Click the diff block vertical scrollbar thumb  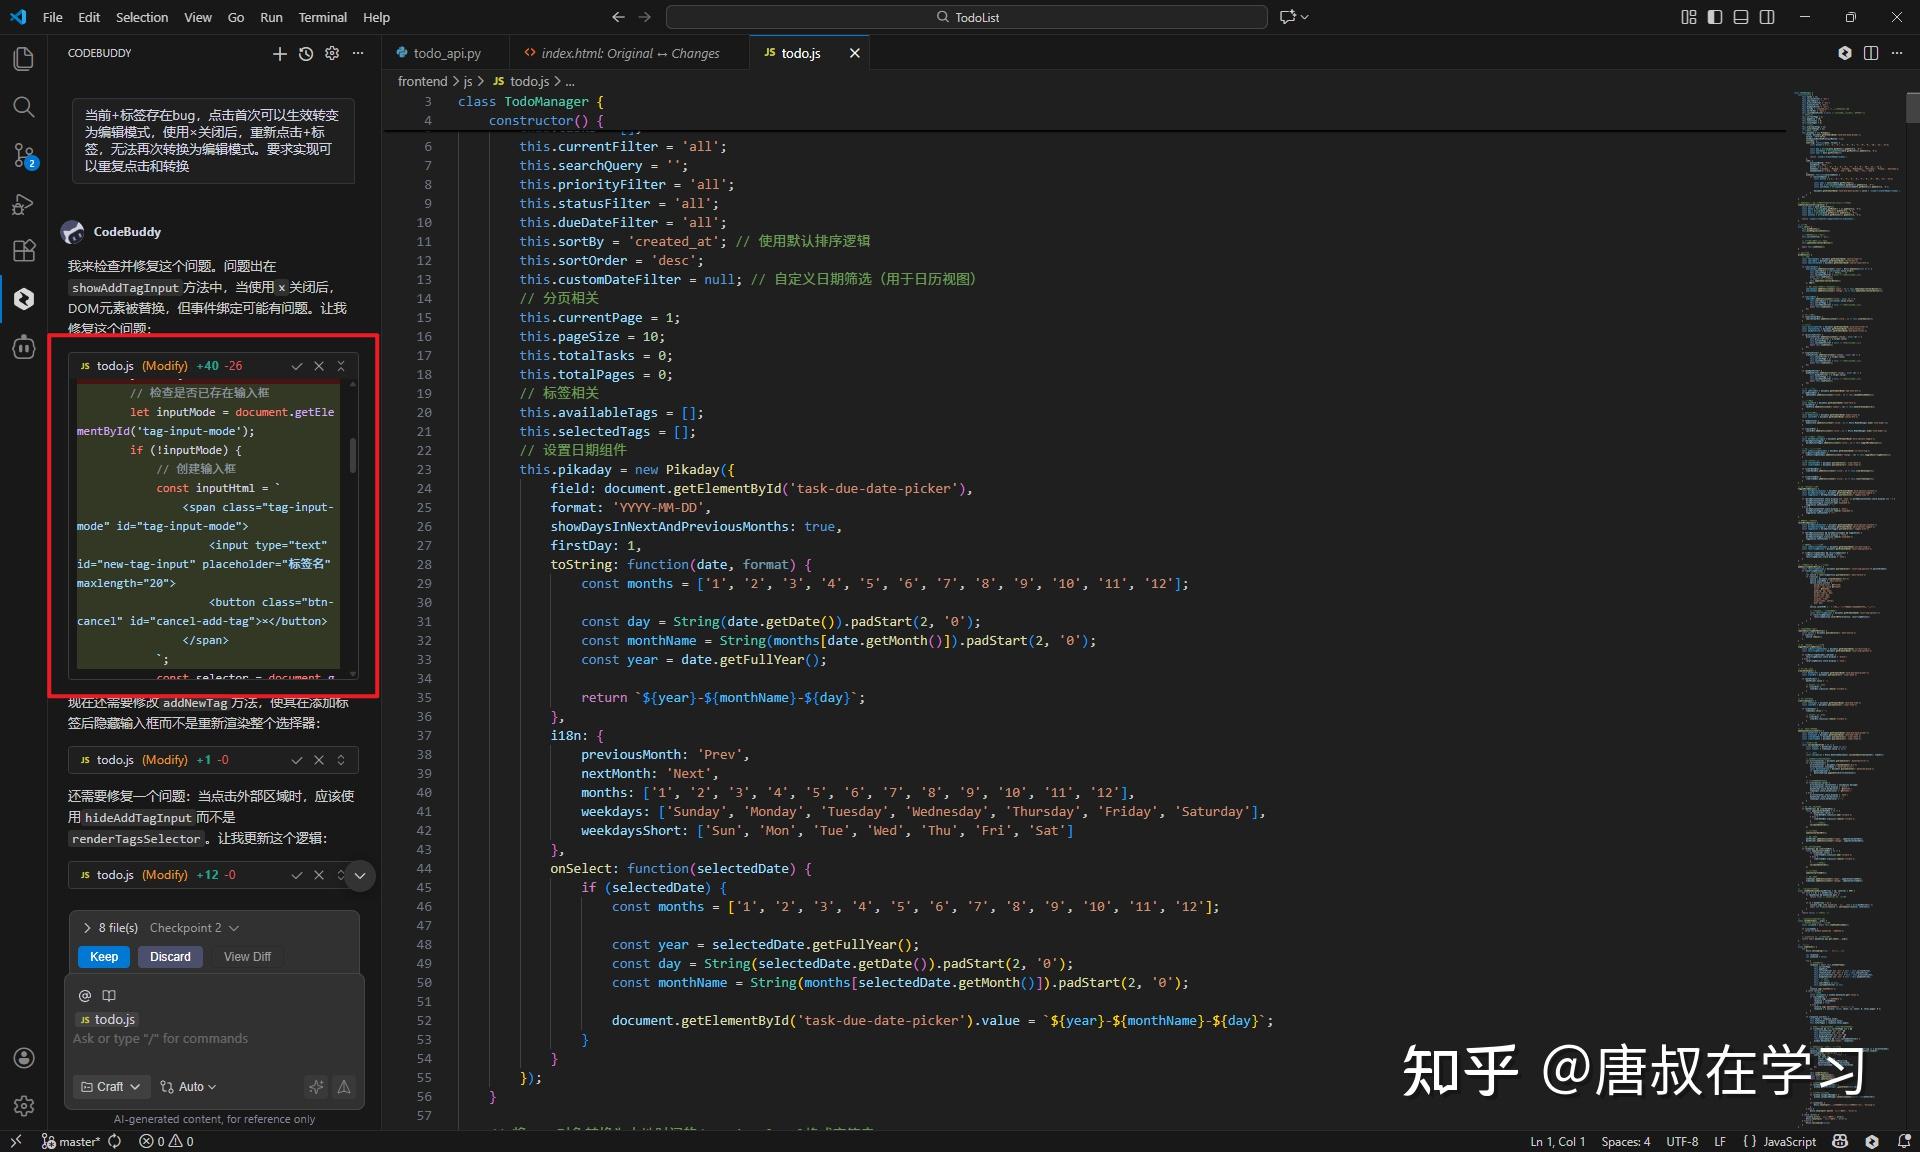(x=352, y=455)
